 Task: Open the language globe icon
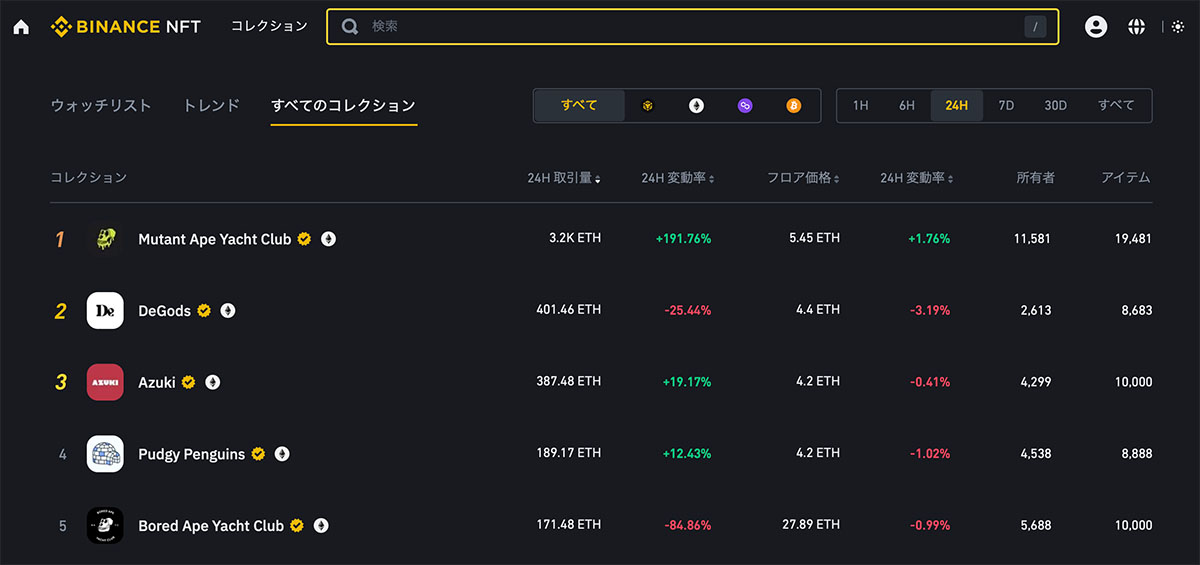(x=1136, y=27)
